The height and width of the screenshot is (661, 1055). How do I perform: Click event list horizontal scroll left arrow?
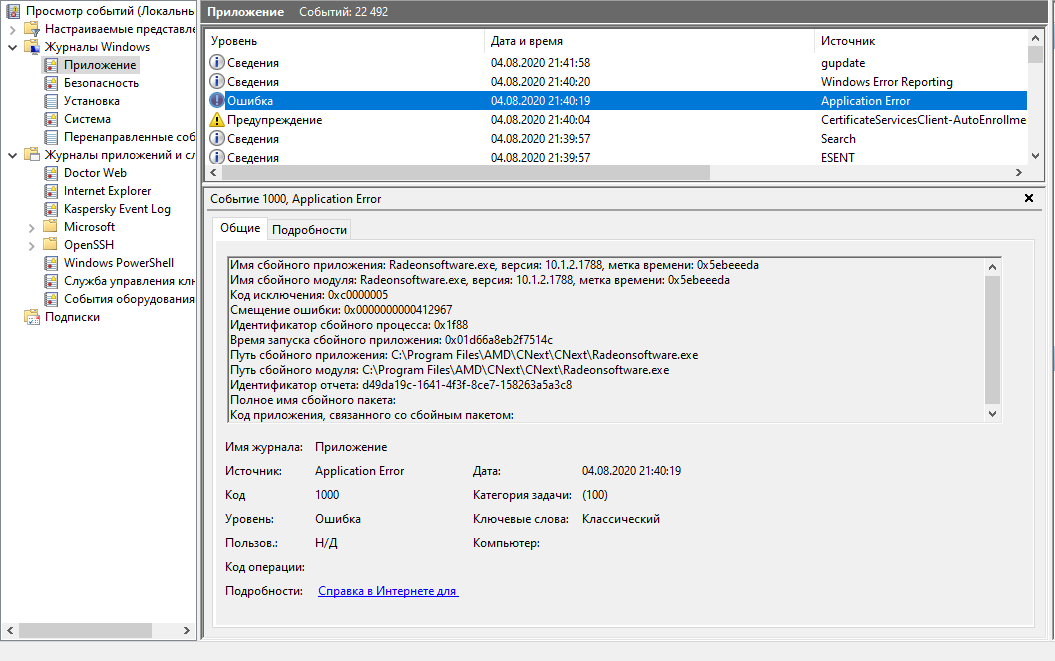214,172
